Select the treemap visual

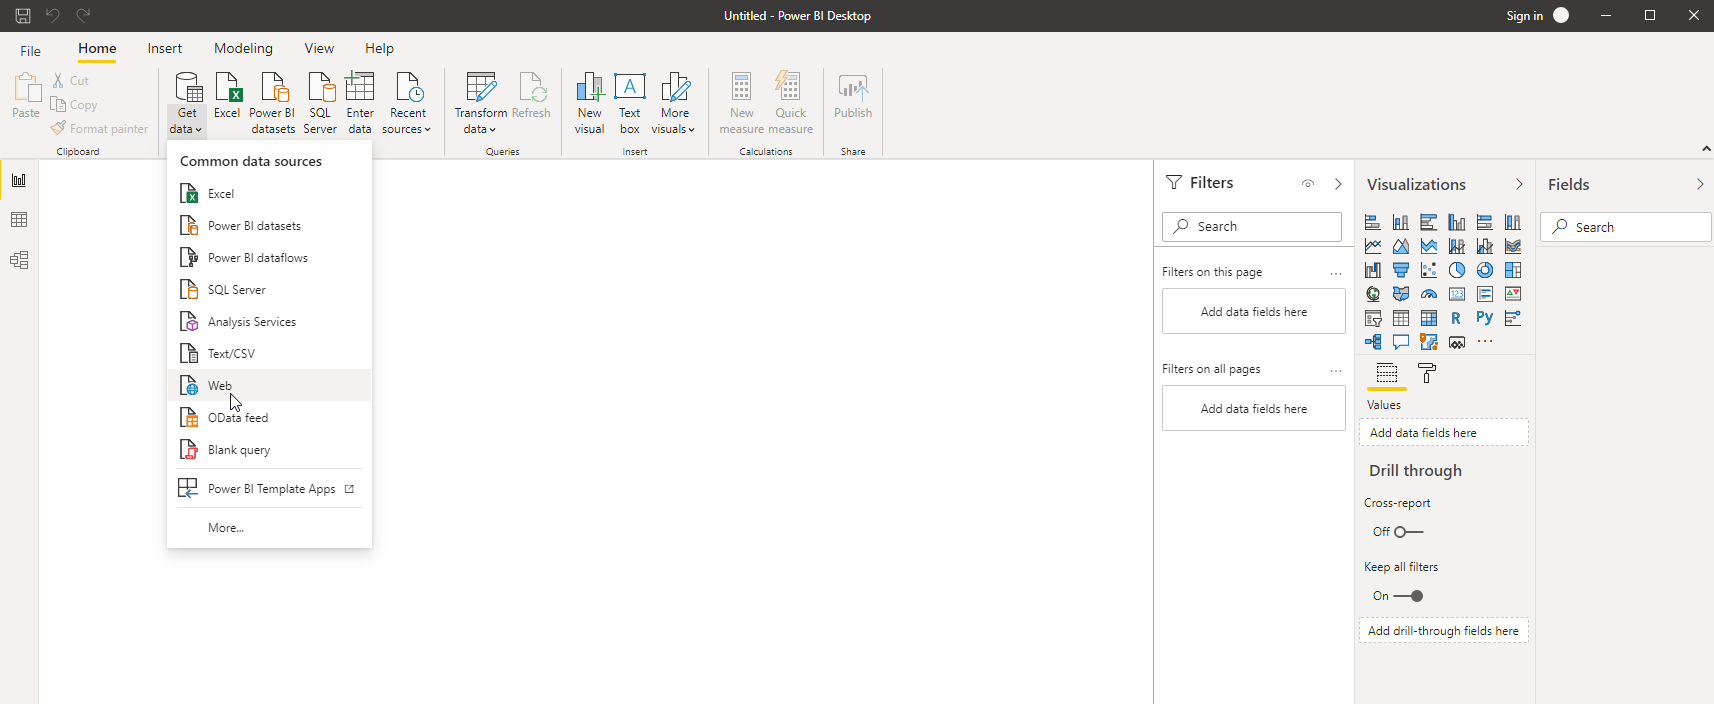1513,270
